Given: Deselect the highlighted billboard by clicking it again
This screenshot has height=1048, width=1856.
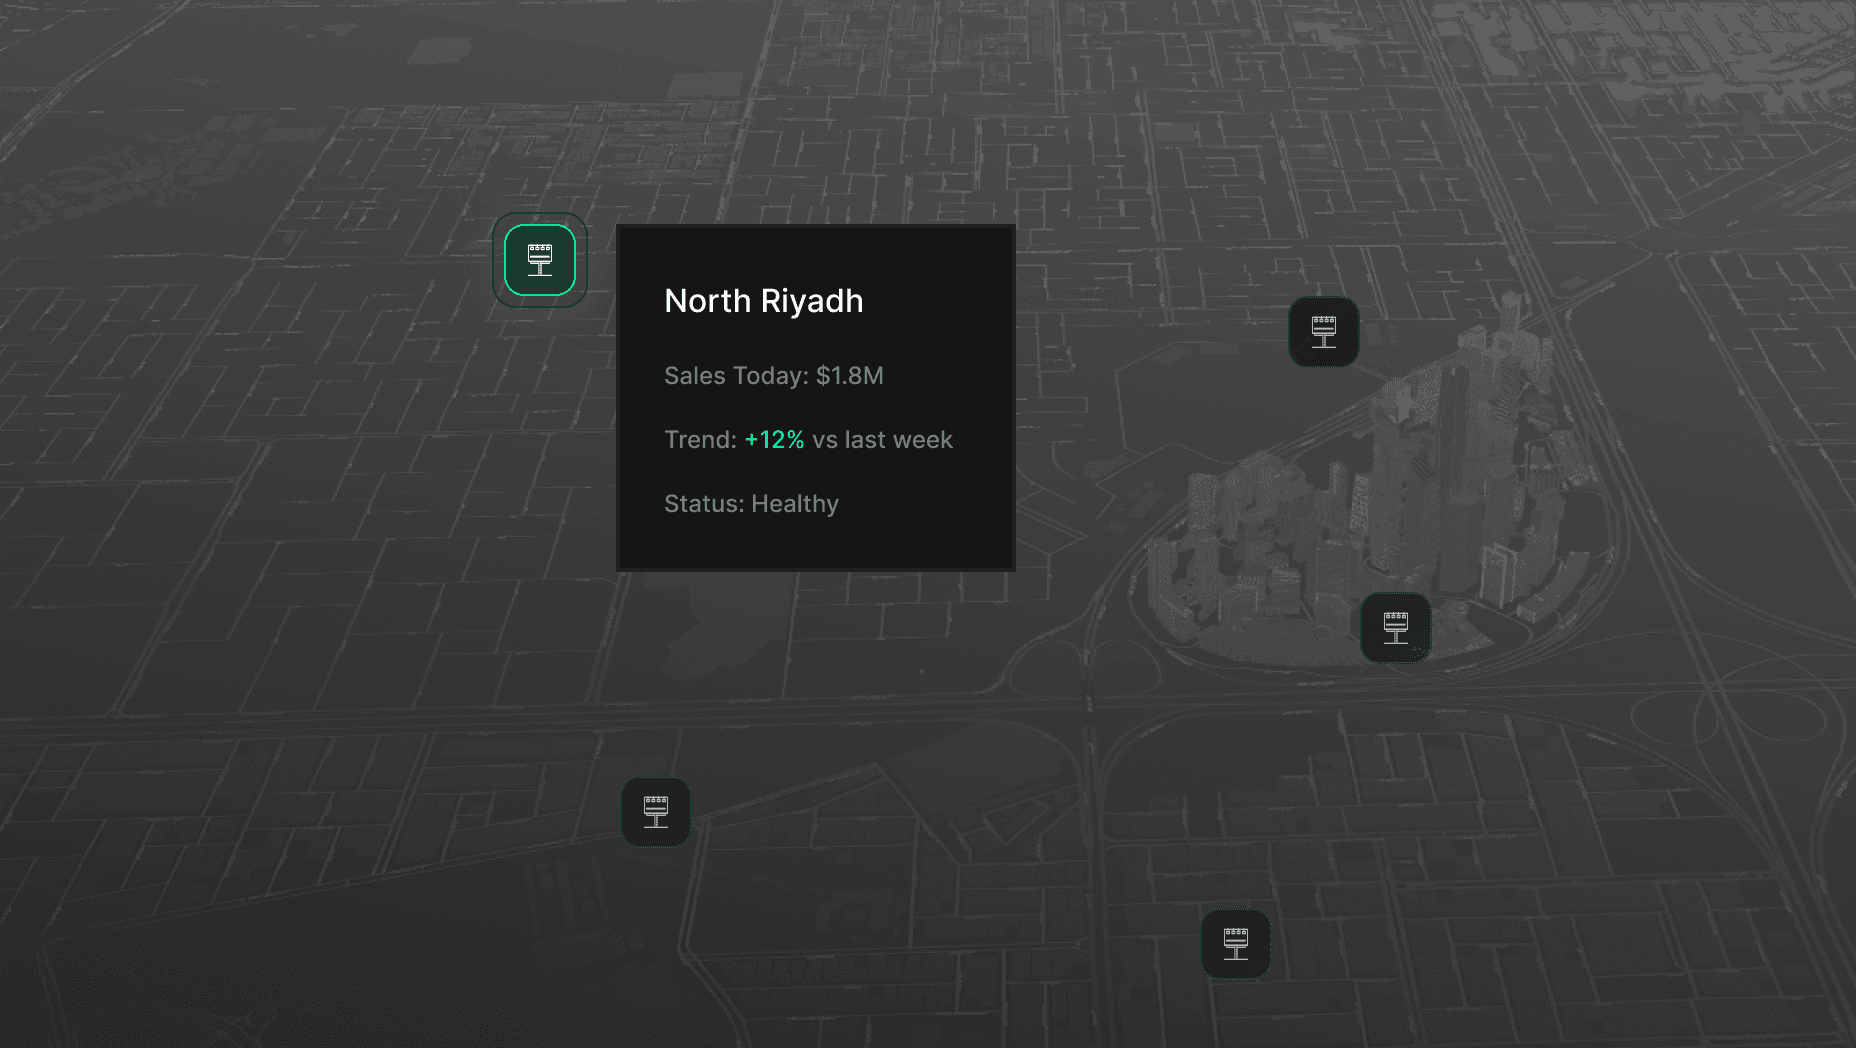Looking at the screenshot, I should pos(540,260).
